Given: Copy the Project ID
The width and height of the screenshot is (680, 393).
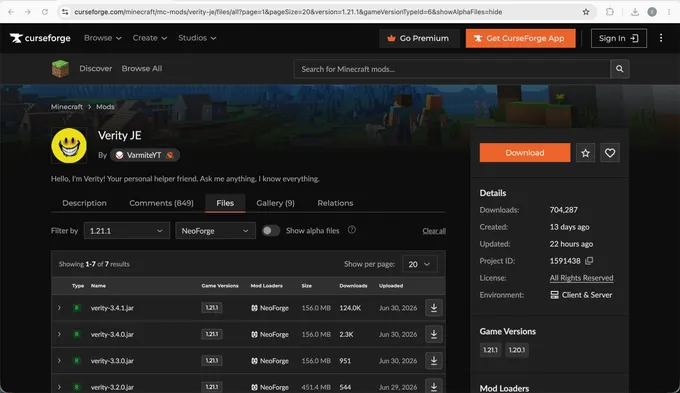Looking at the screenshot, I should (x=589, y=261).
